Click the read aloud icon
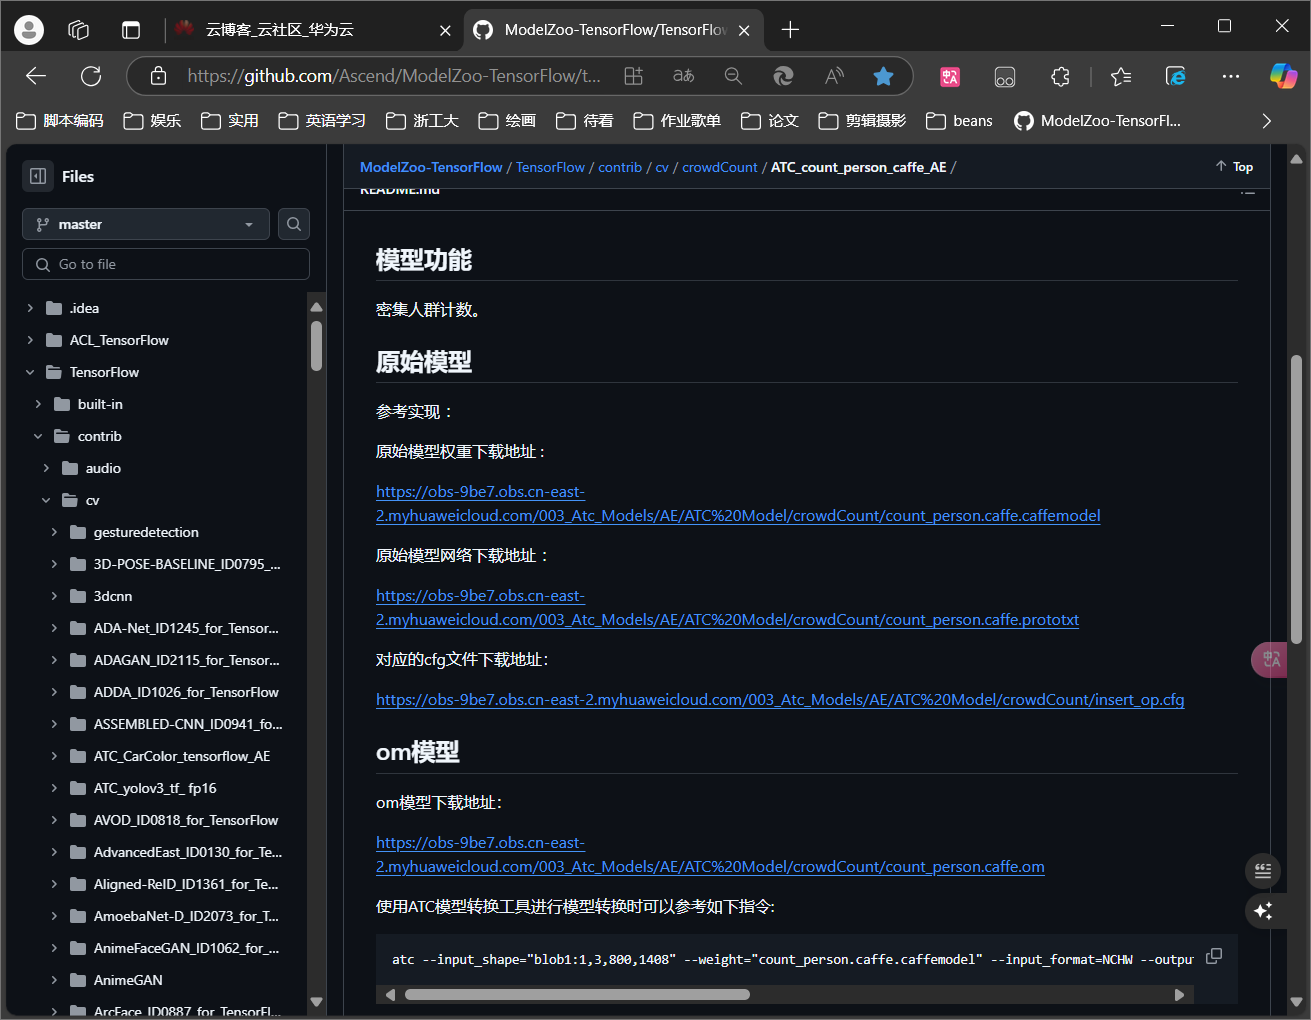Viewport: 1311px width, 1020px height. (834, 76)
